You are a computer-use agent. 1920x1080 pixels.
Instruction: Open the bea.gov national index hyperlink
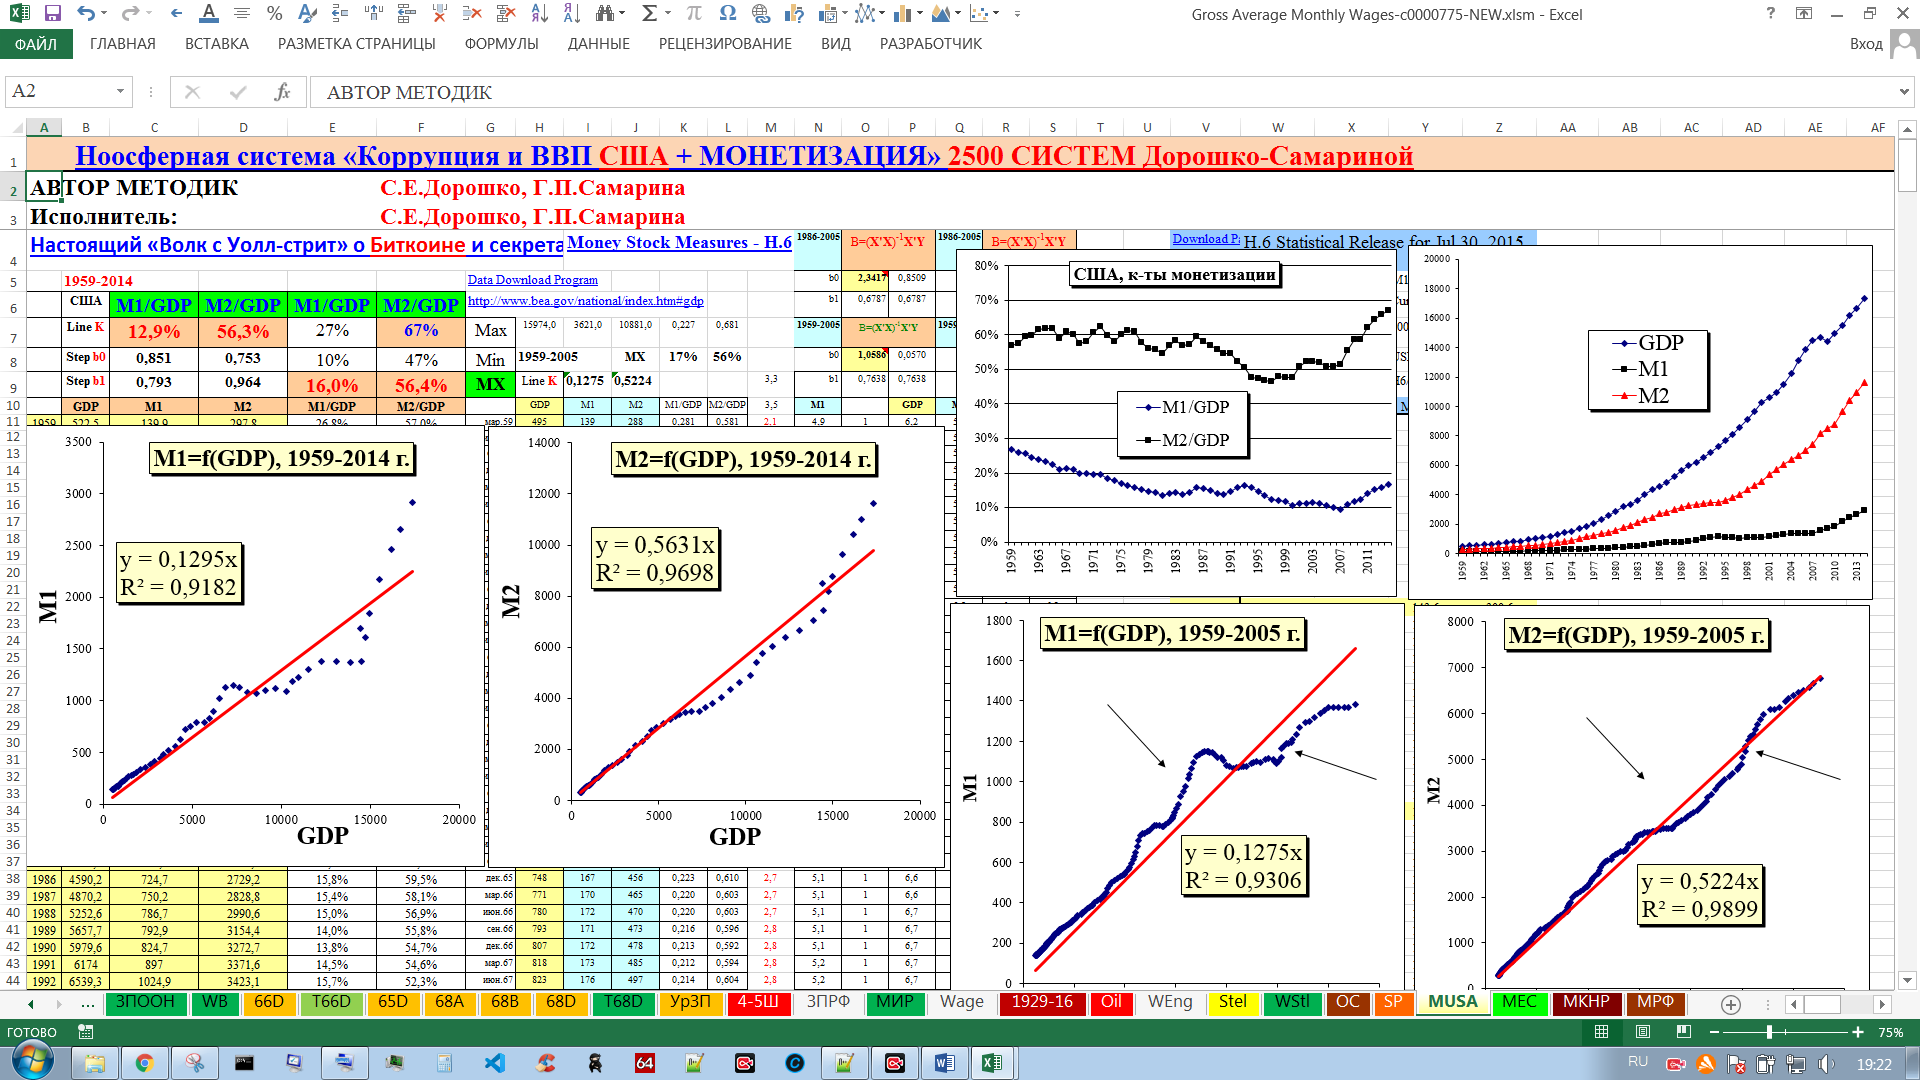585,301
